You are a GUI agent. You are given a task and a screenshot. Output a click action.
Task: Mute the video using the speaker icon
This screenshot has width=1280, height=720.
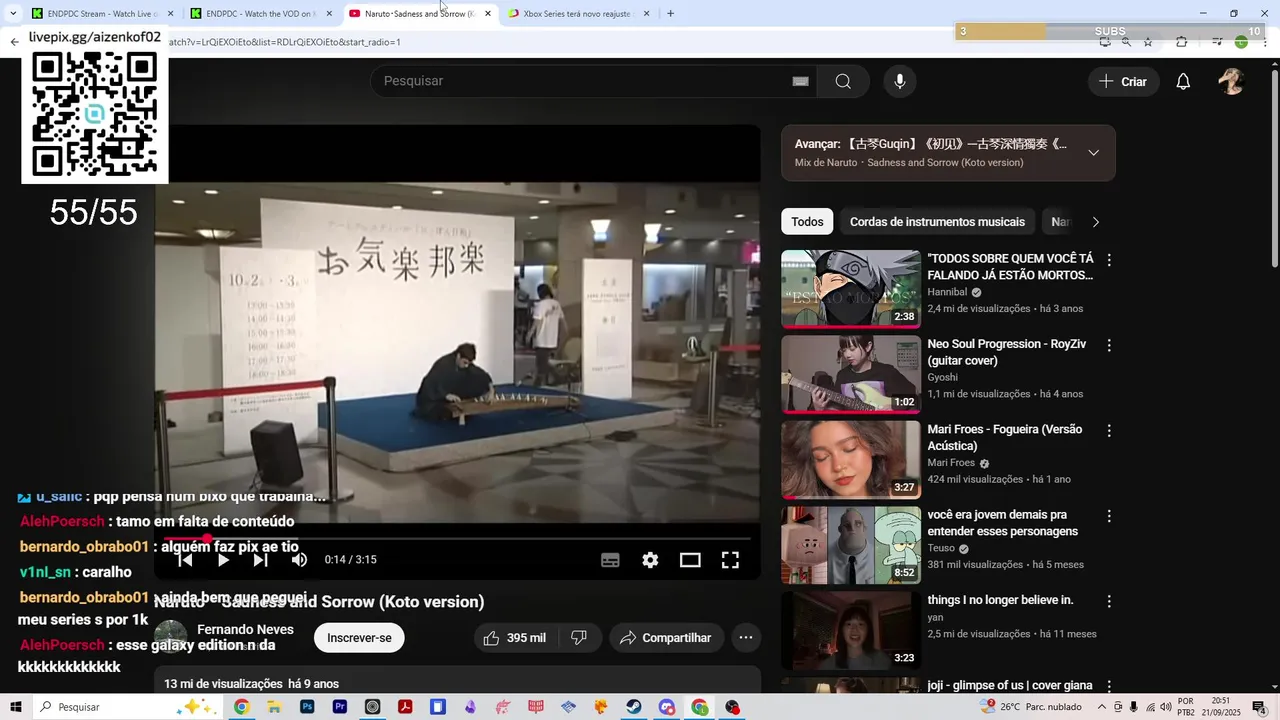tap(299, 560)
